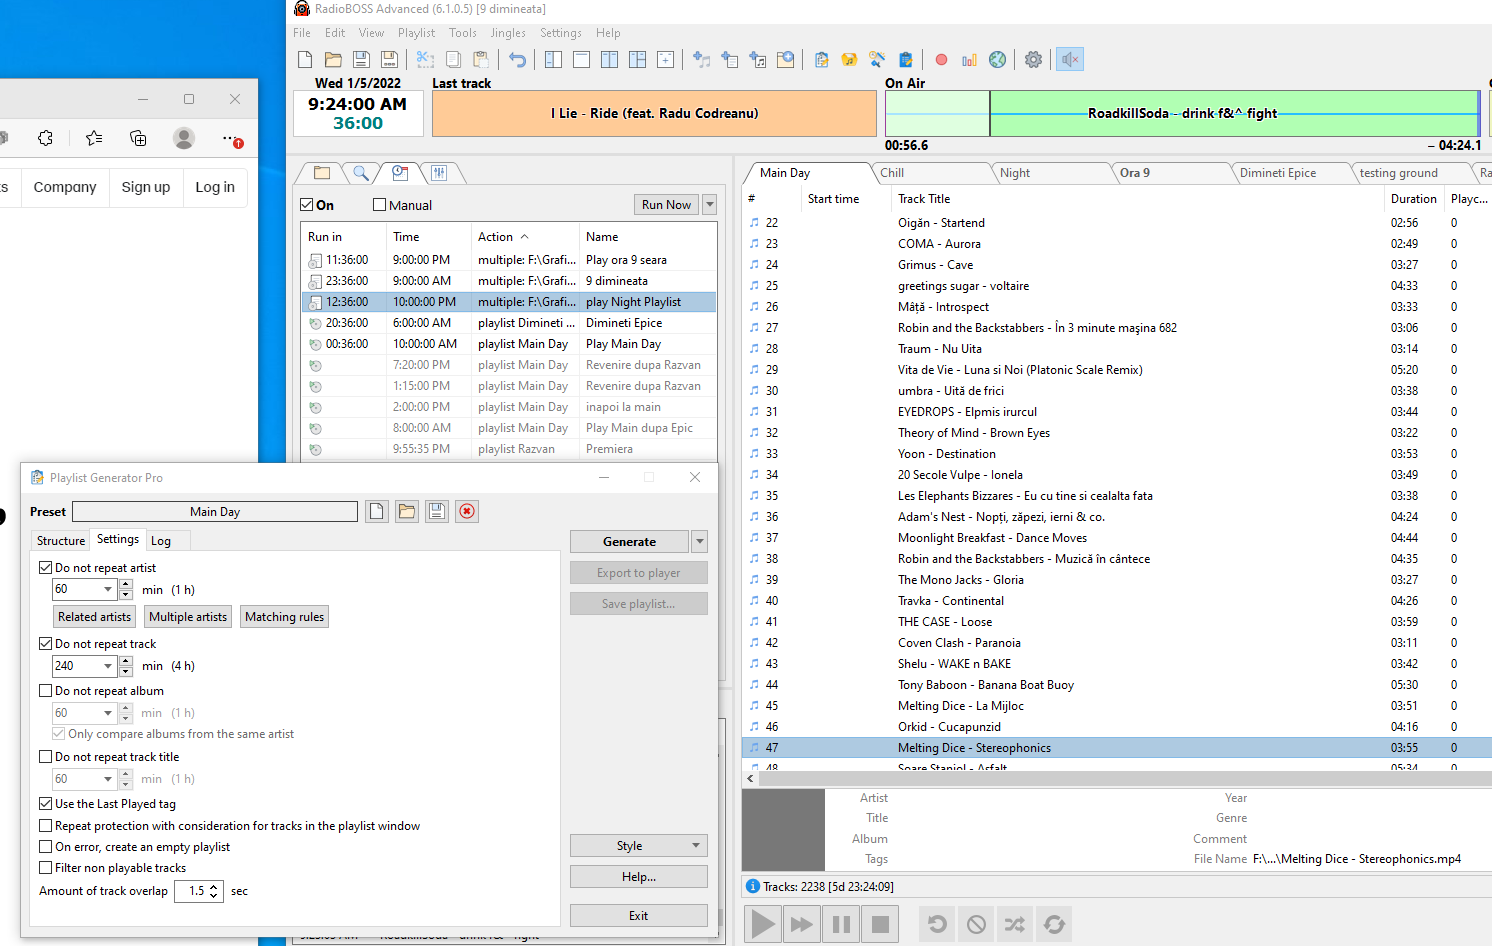1492x946 pixels.
Task: Toggle shuffle playback mode
Action: pos(1015,924)
